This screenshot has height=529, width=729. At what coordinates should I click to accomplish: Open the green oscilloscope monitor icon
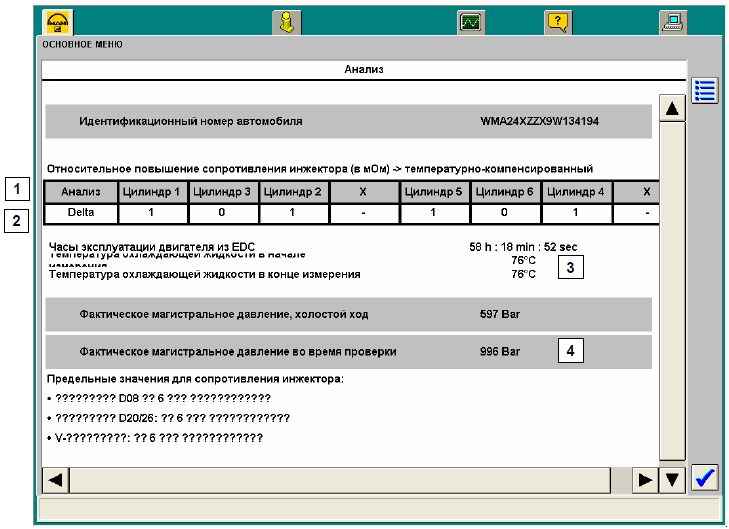(470, 22)
